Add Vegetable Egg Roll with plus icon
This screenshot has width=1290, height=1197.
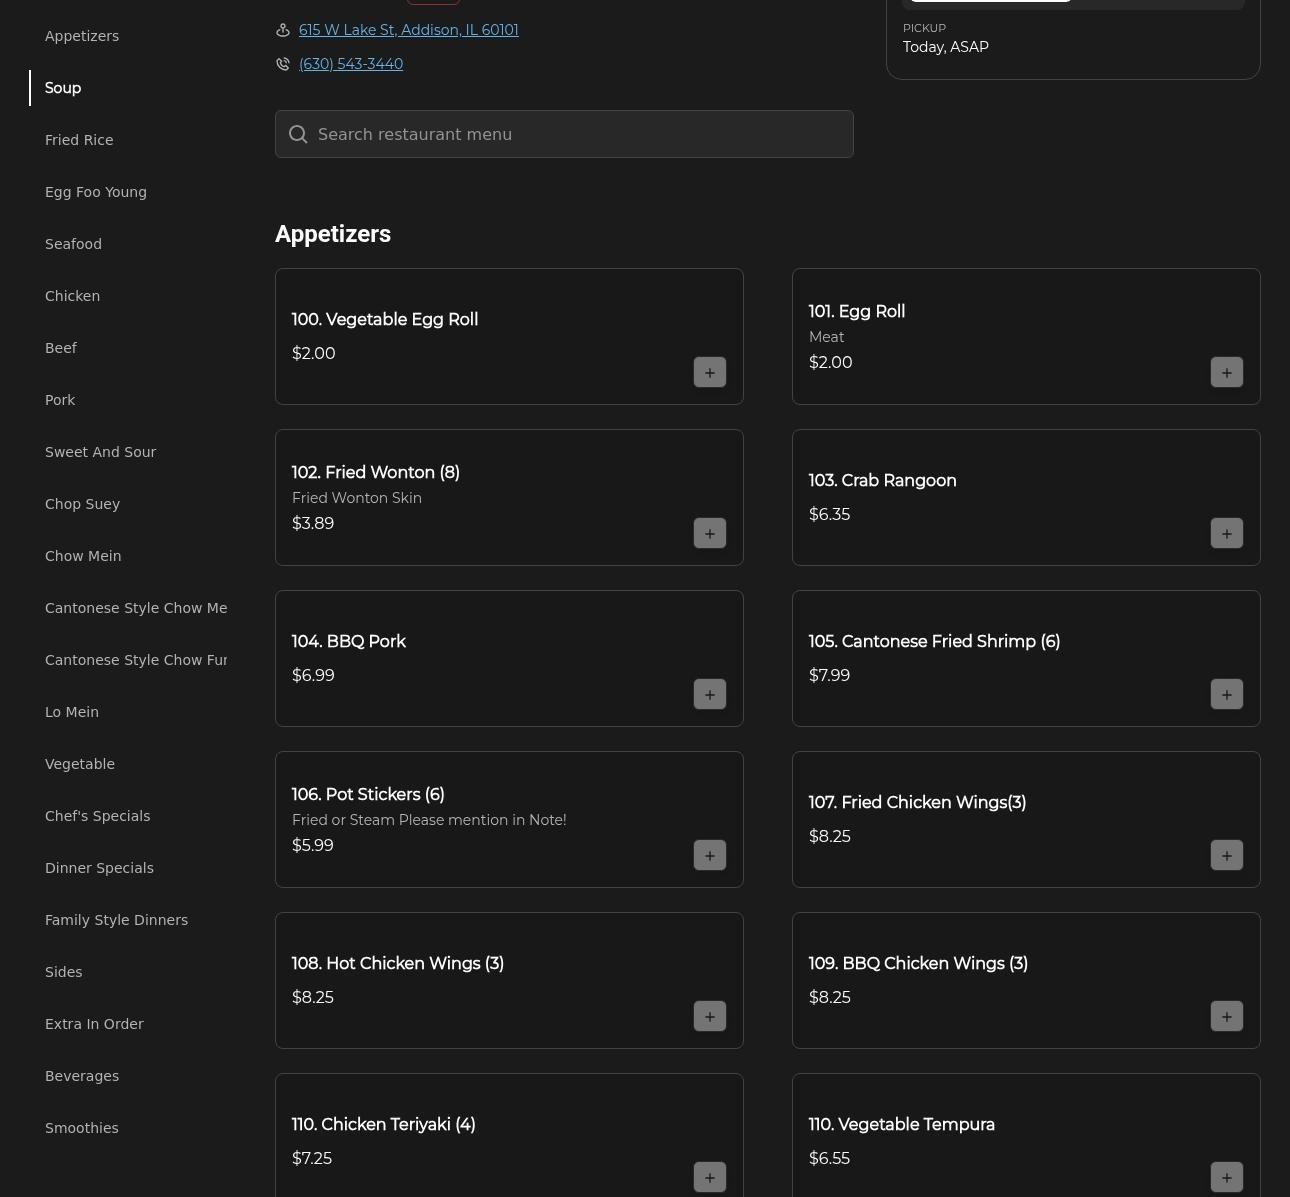(709, 372)
